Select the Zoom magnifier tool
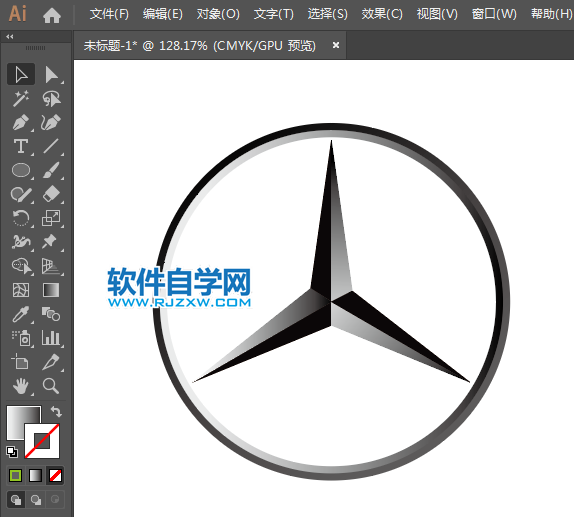Image resolution: width=574 pixels, height=517 pixels. point(51,386)
